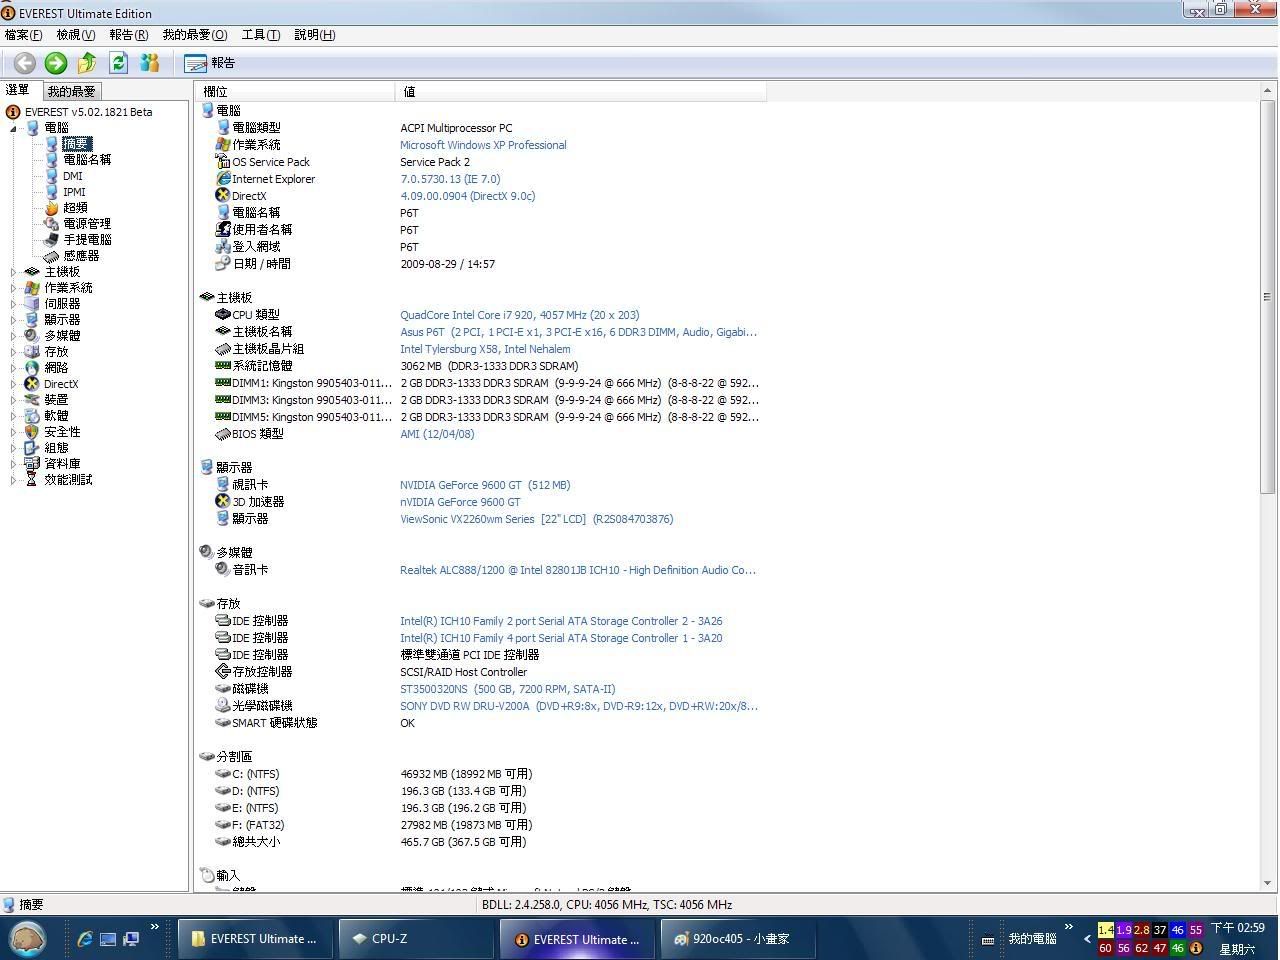1280x960 pixels.
Task: Click the scrollbar up arrow
Action: [x=1268, y=91]
